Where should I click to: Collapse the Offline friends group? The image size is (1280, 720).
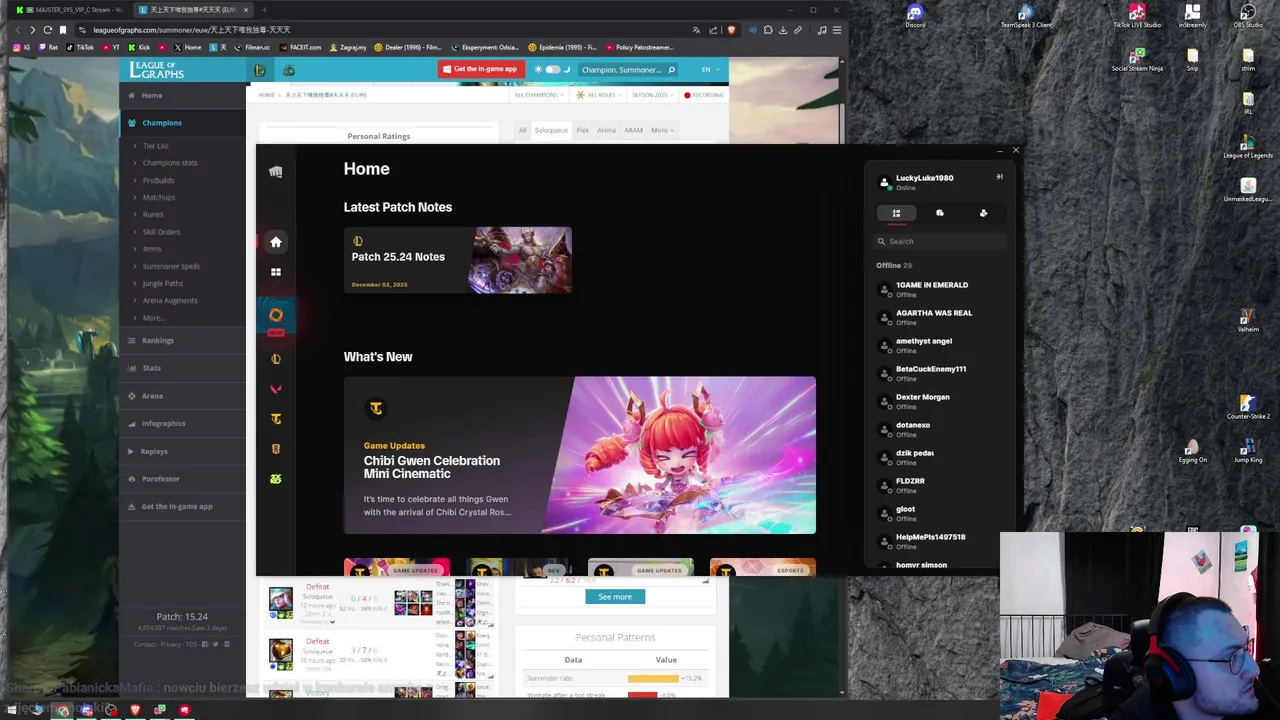click(x=894, y=265)
